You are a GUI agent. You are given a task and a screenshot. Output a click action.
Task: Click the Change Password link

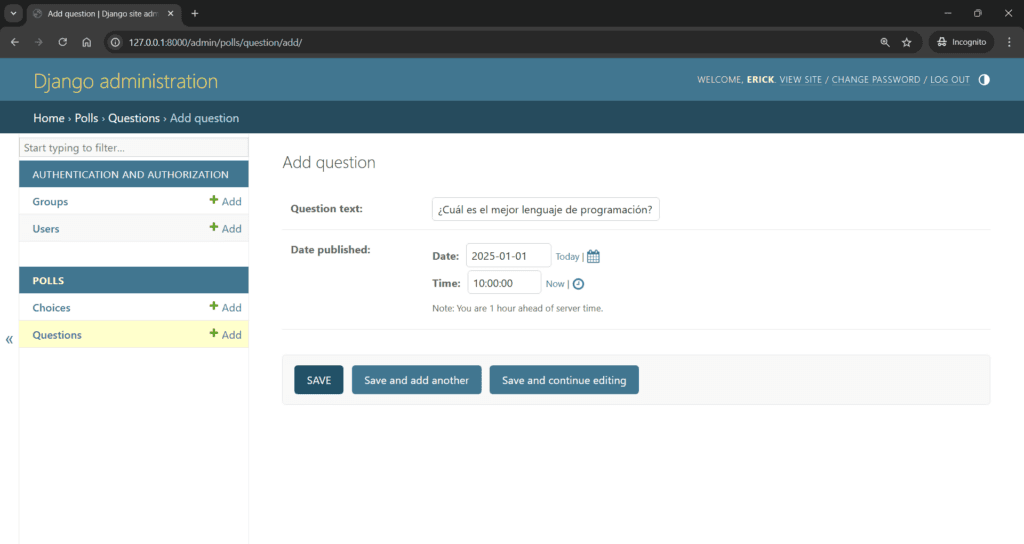[876, 80]
